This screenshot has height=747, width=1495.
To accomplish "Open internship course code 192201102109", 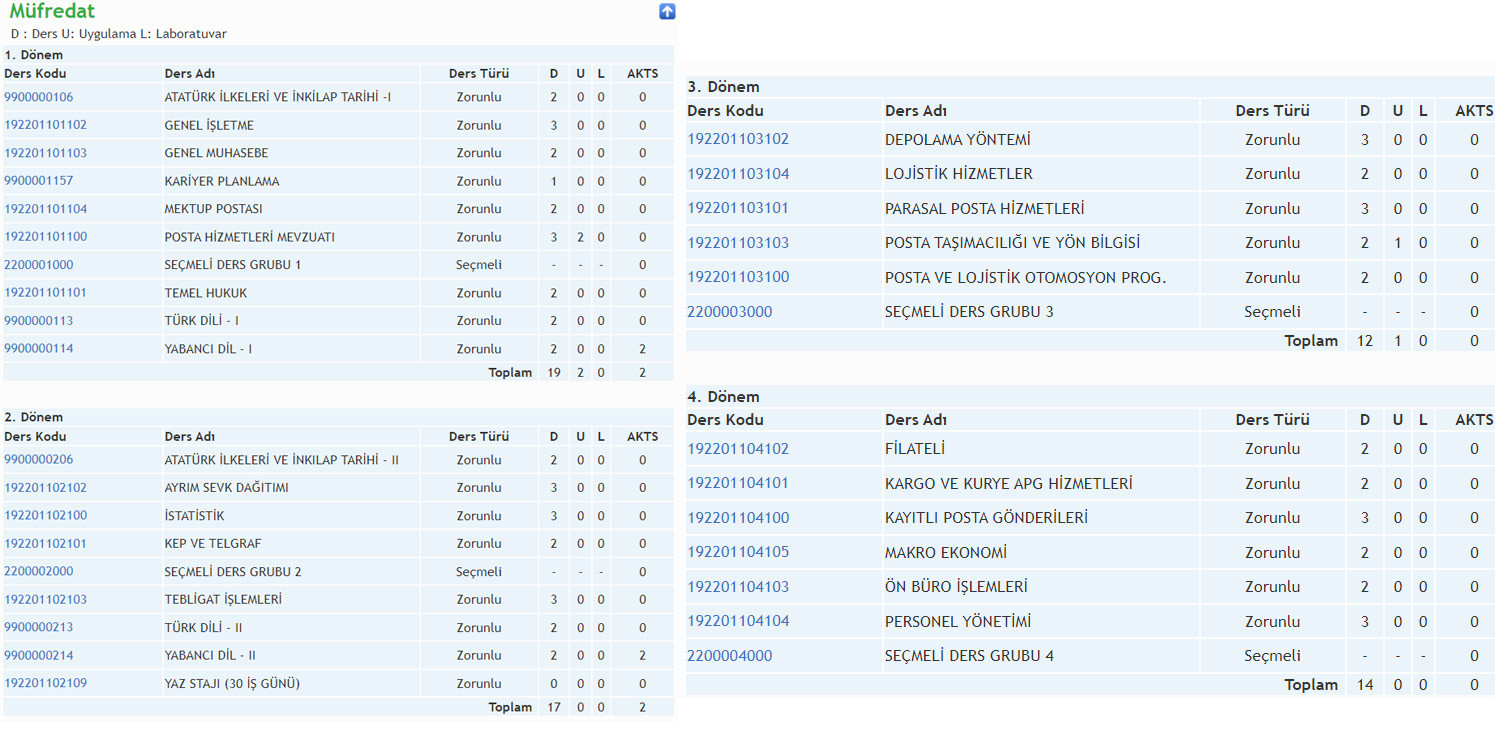I will pyautogui.click(x=46, y=683).
